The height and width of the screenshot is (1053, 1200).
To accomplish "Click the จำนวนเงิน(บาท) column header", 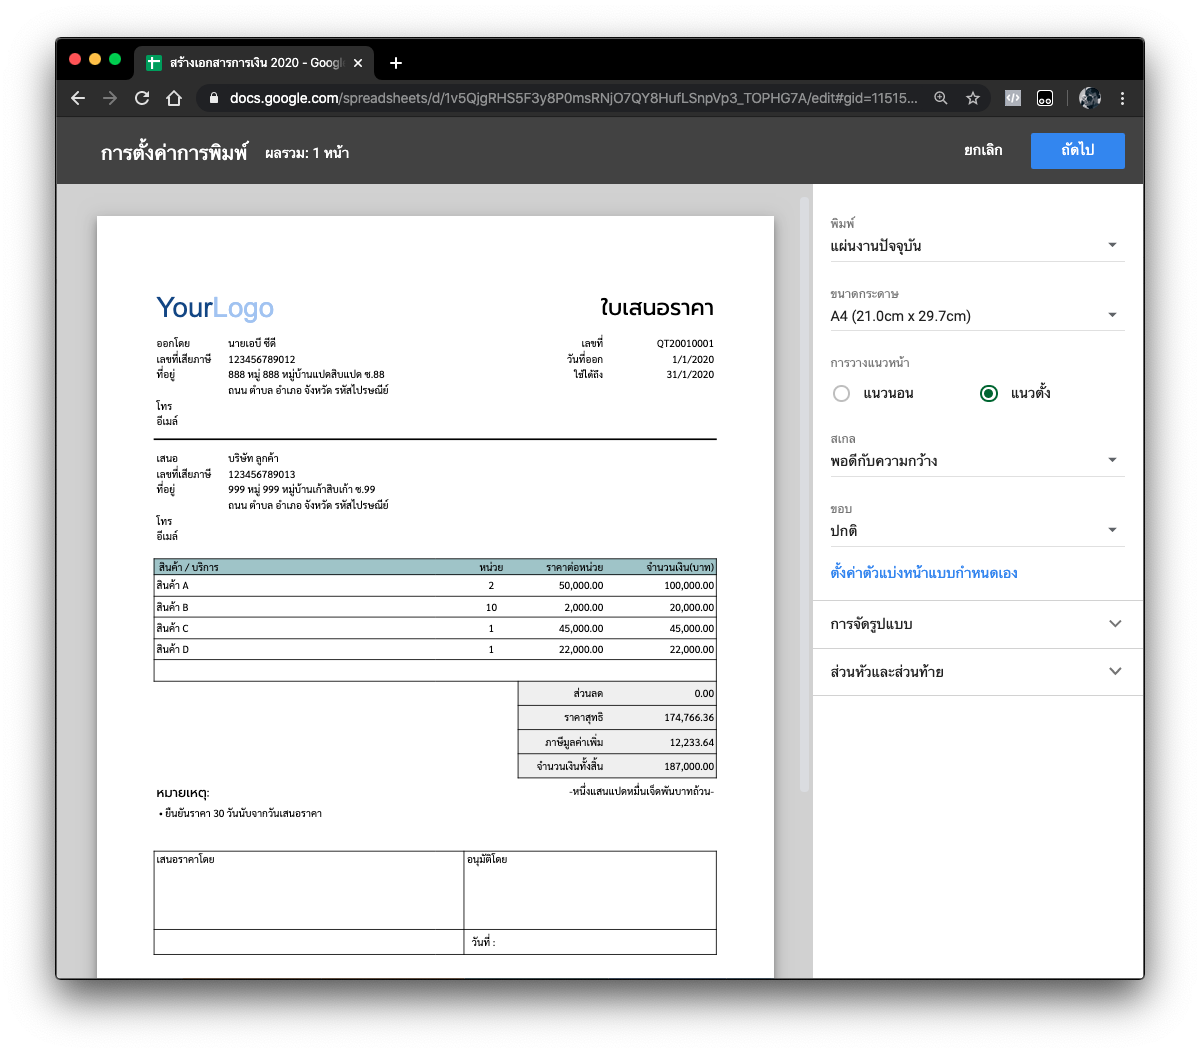I will point(680,567).
